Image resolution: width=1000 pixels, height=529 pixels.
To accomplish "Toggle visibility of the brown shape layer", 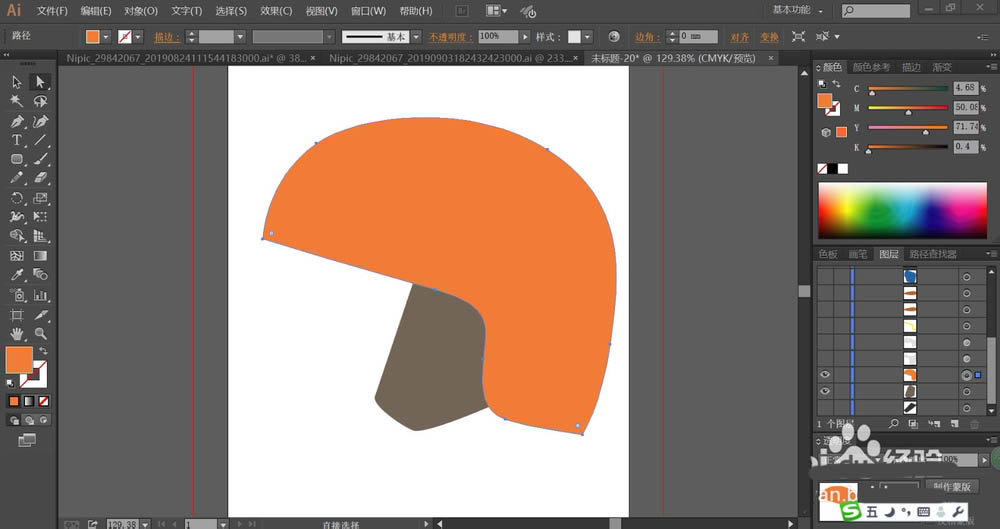I will click(826, 391).
